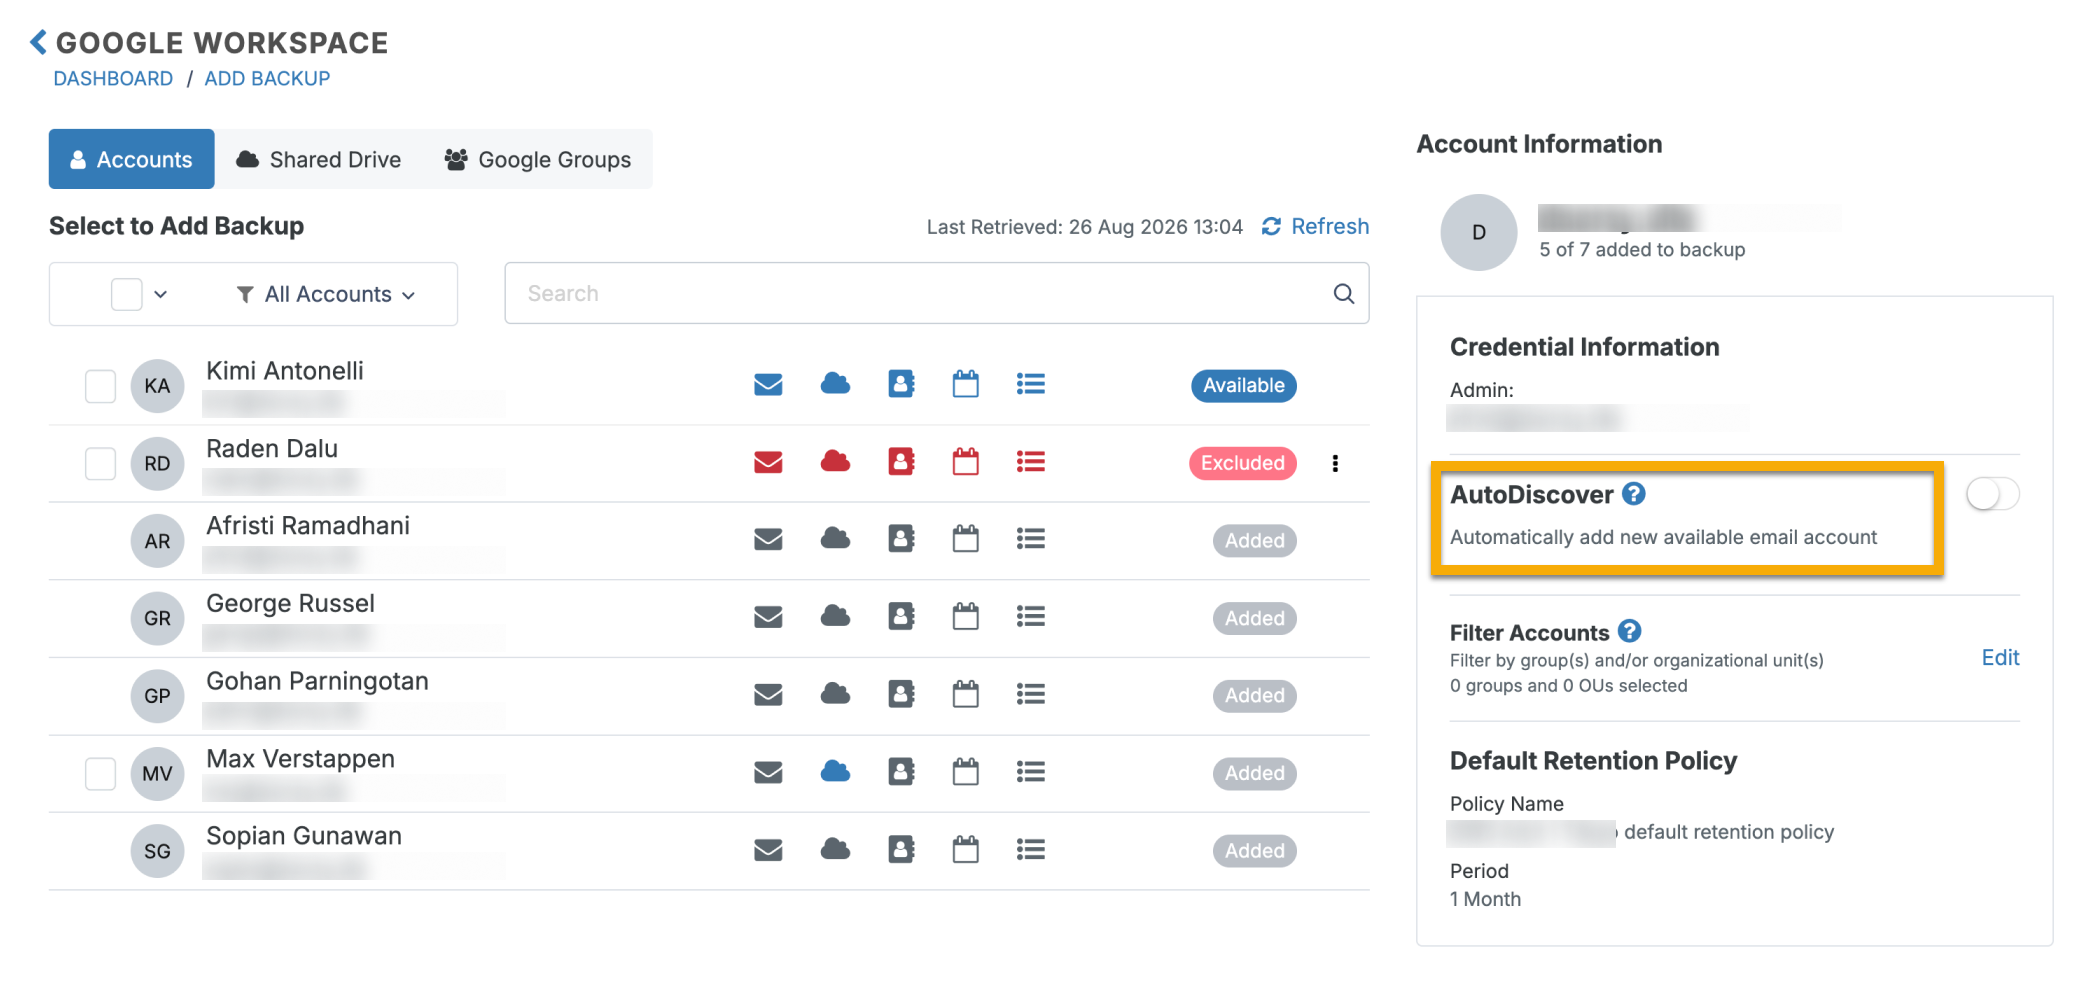Image resolution: width=2090 pixels, height=990 pixels.
Task: Click Sopian Gunawan's calendar icon
Action: [x=965, y=849]
